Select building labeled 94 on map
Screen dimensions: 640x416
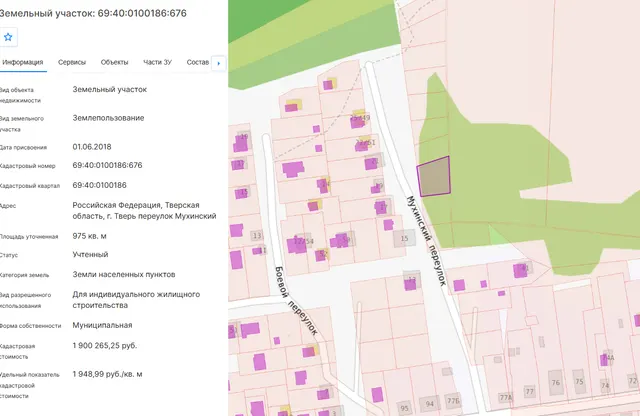430,404
